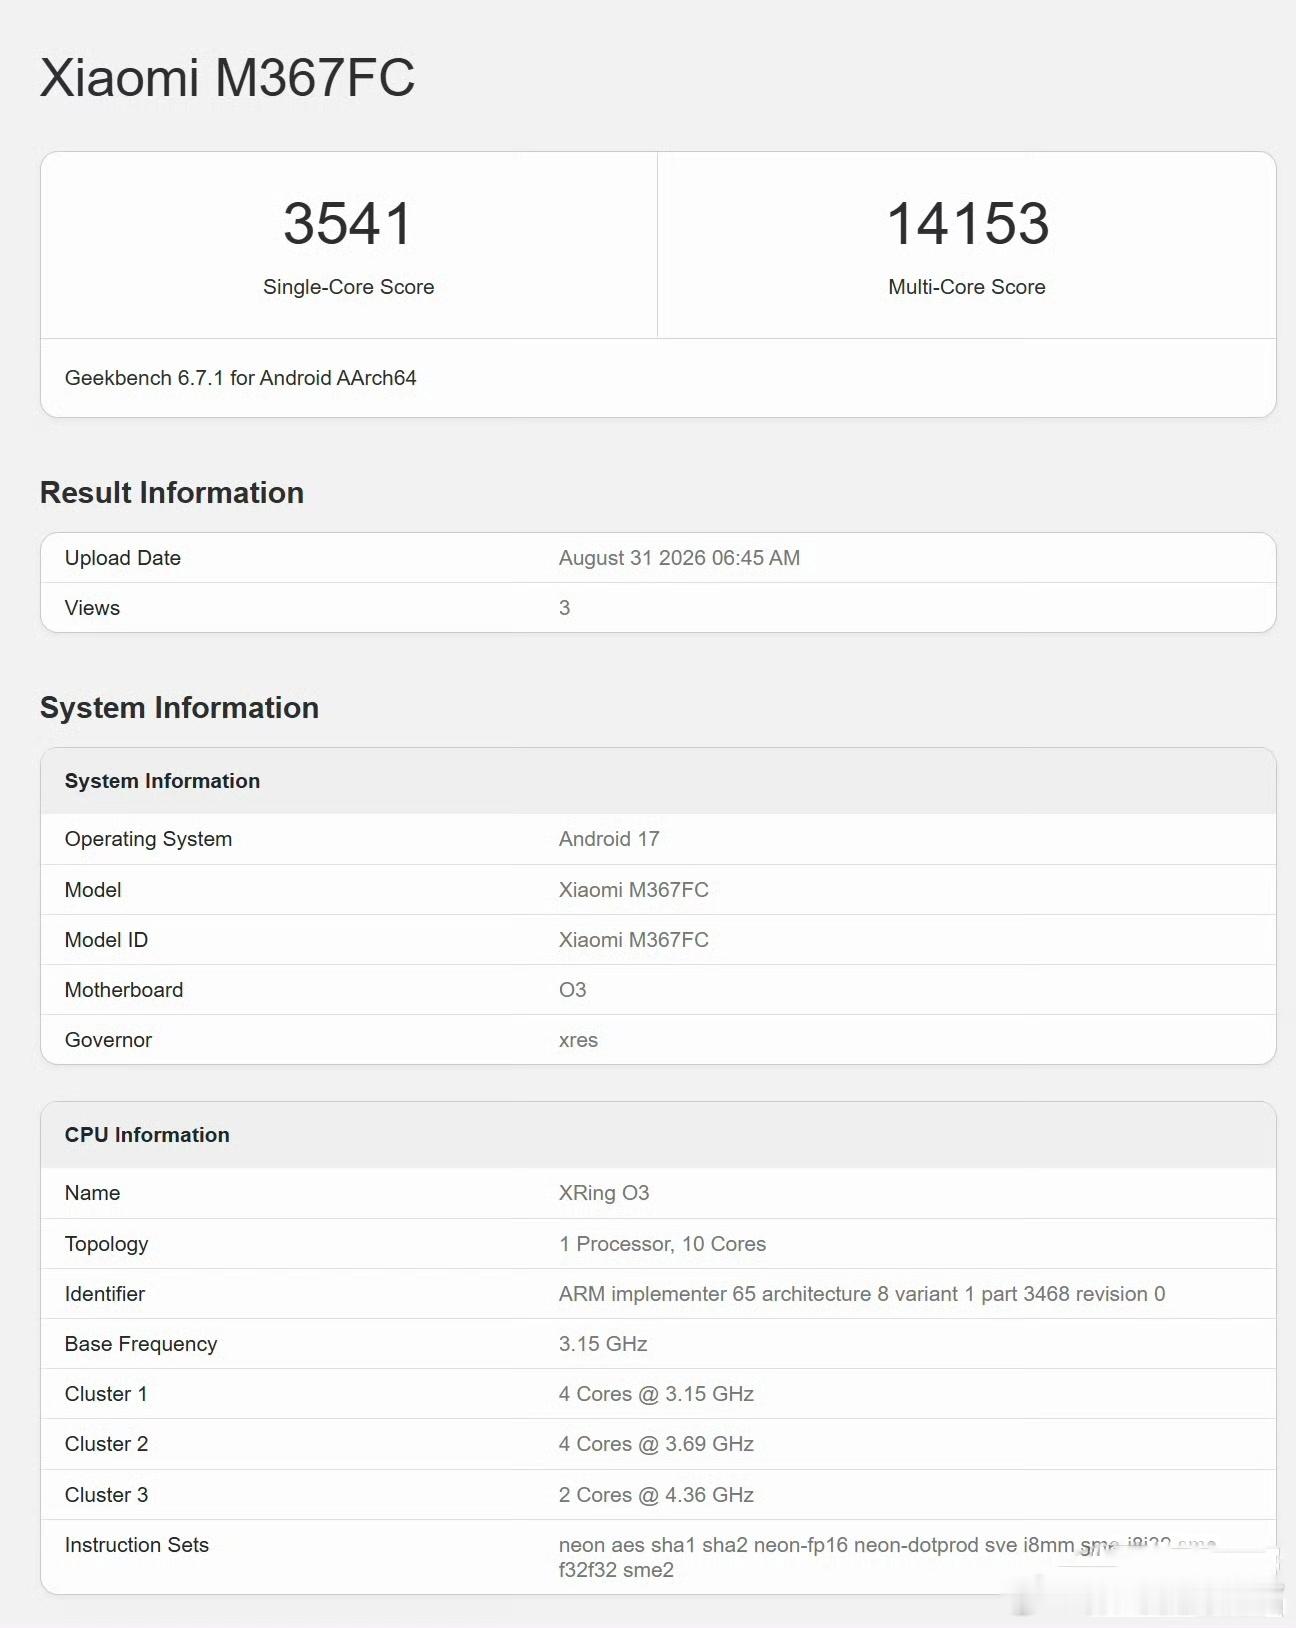Select the Model ID row's 'Xiaomi M367FC' value
The height and width of the screenshot is (1628, 1296).
pos(633,940)
